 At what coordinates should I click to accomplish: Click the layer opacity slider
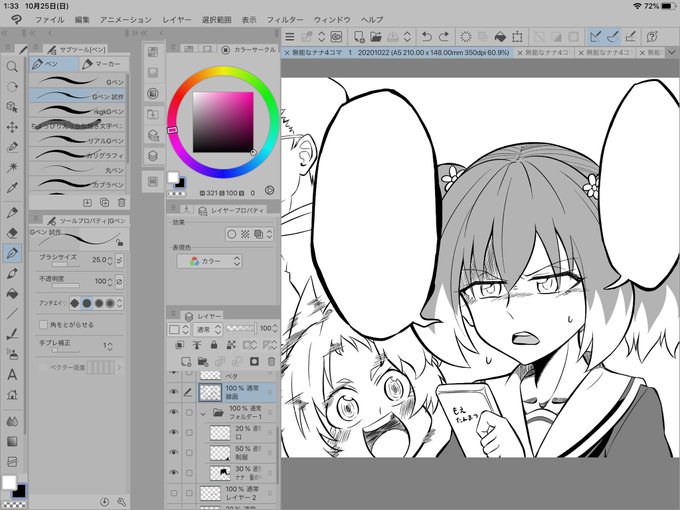click(241, 328)
